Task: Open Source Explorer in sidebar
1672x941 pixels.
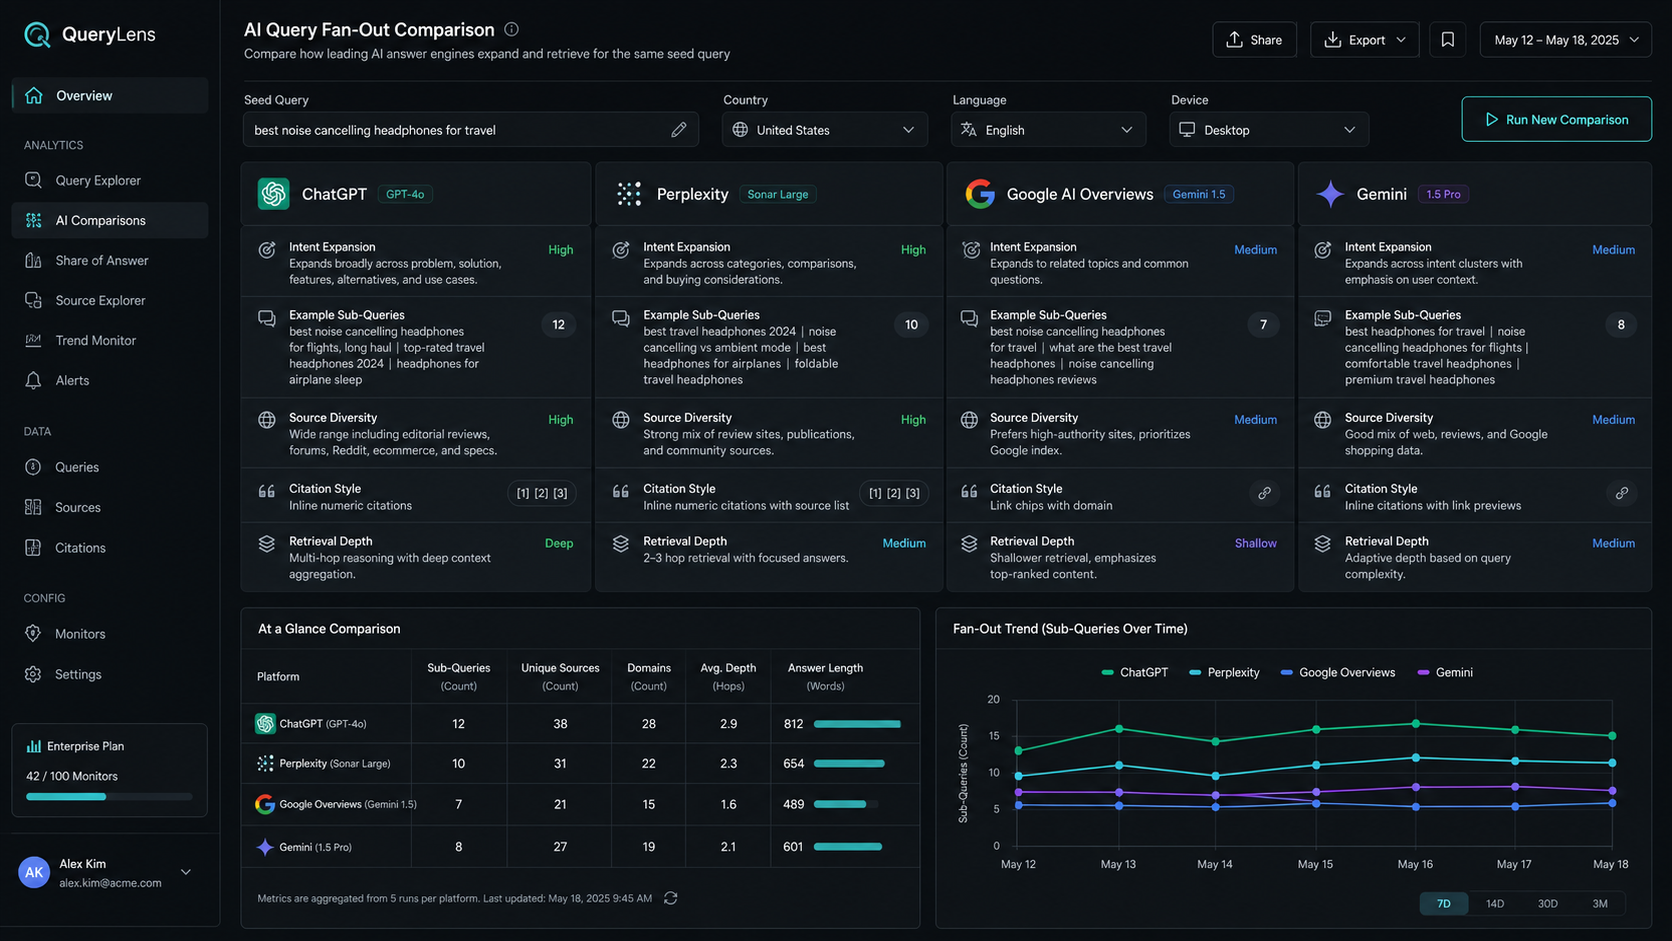Action: (x=110, y=300)
